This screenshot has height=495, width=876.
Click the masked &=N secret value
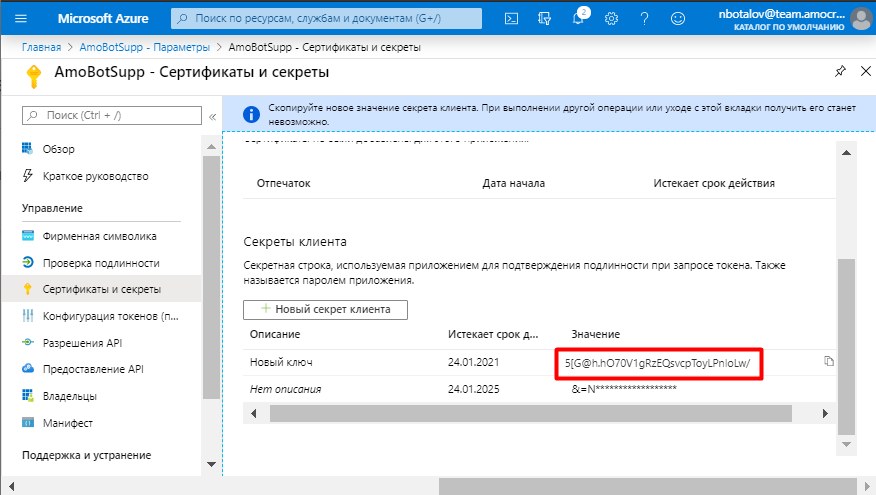tap(623, 389)
